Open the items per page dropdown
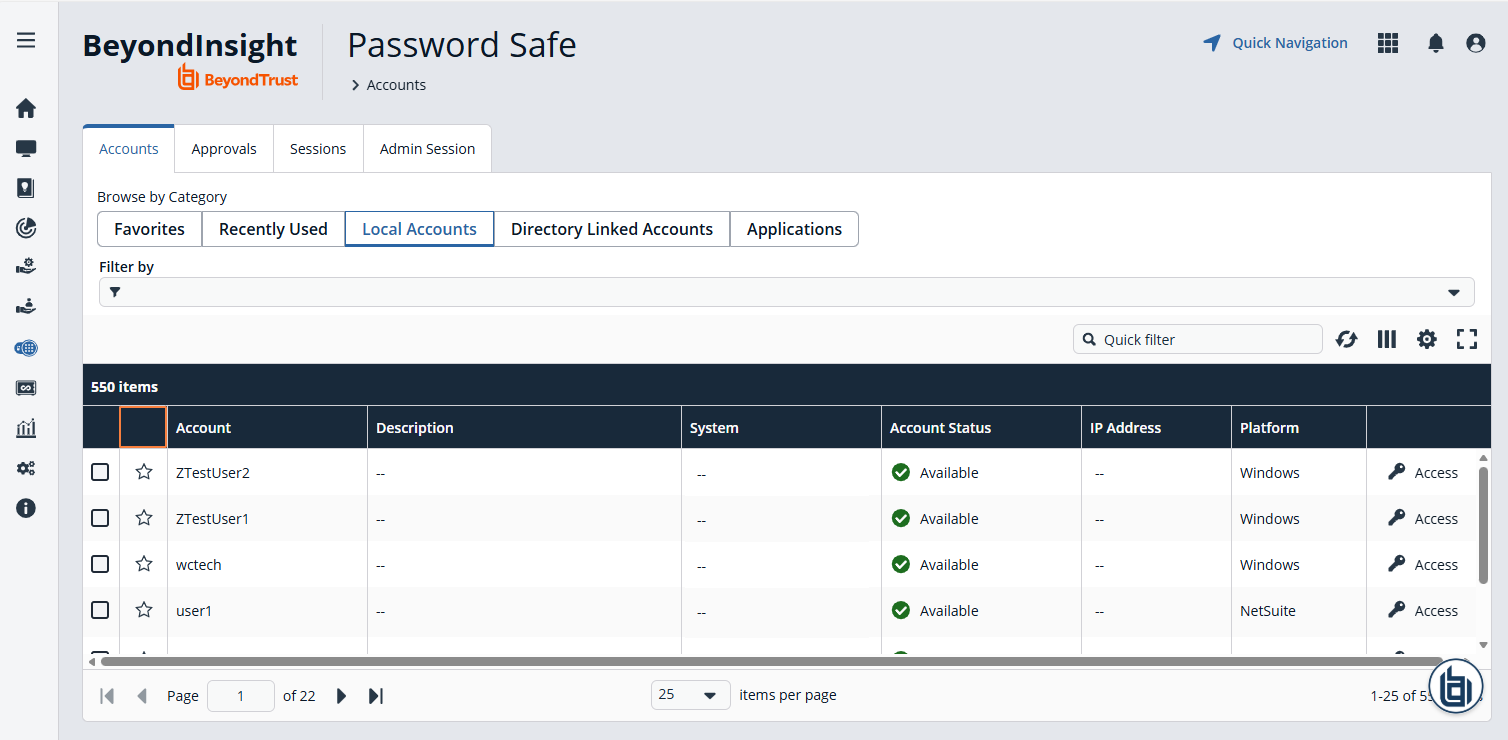 (x=690, y=694)
